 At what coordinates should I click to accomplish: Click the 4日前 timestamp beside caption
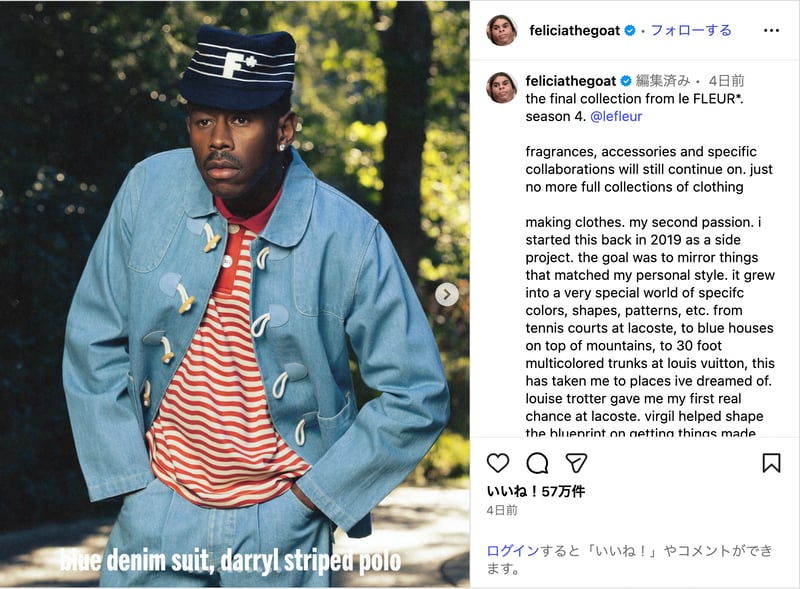click(727, 81)
